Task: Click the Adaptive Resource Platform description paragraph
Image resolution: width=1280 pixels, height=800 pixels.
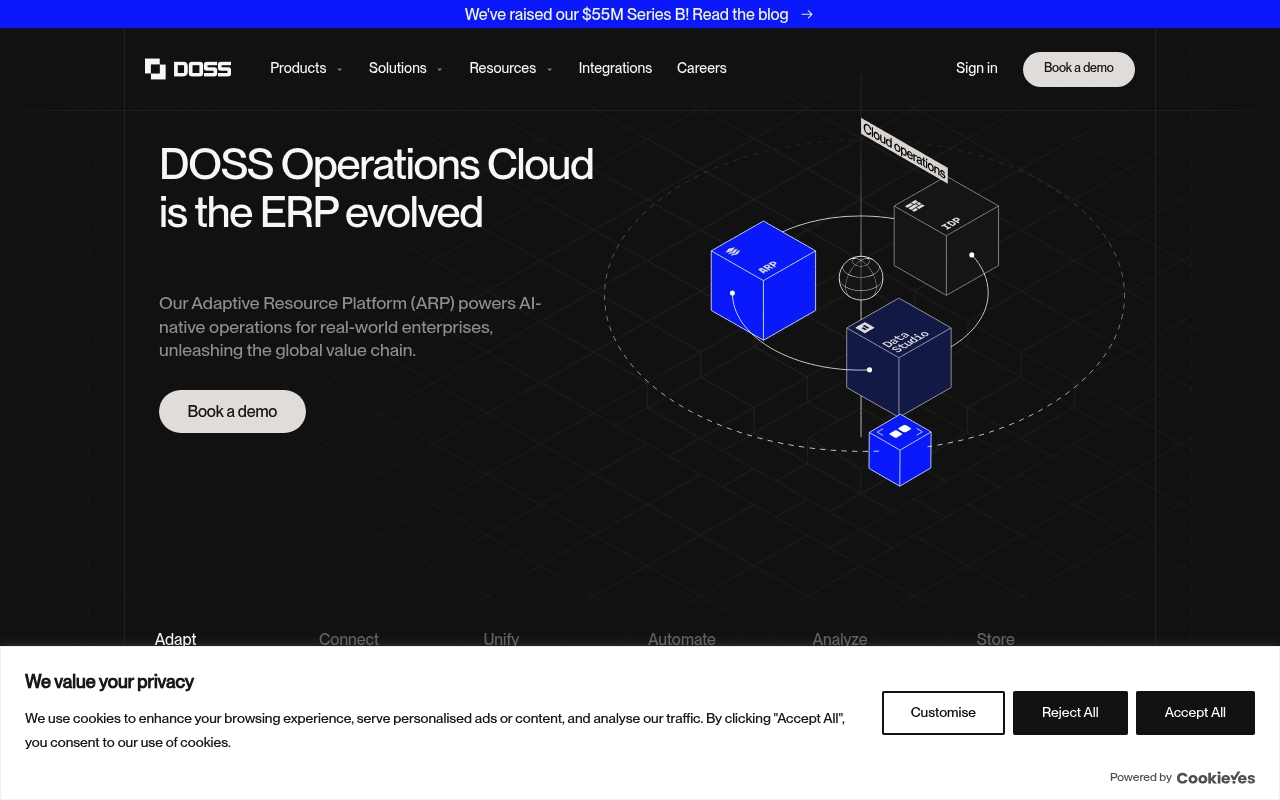Action: click(x=350, y=327)
